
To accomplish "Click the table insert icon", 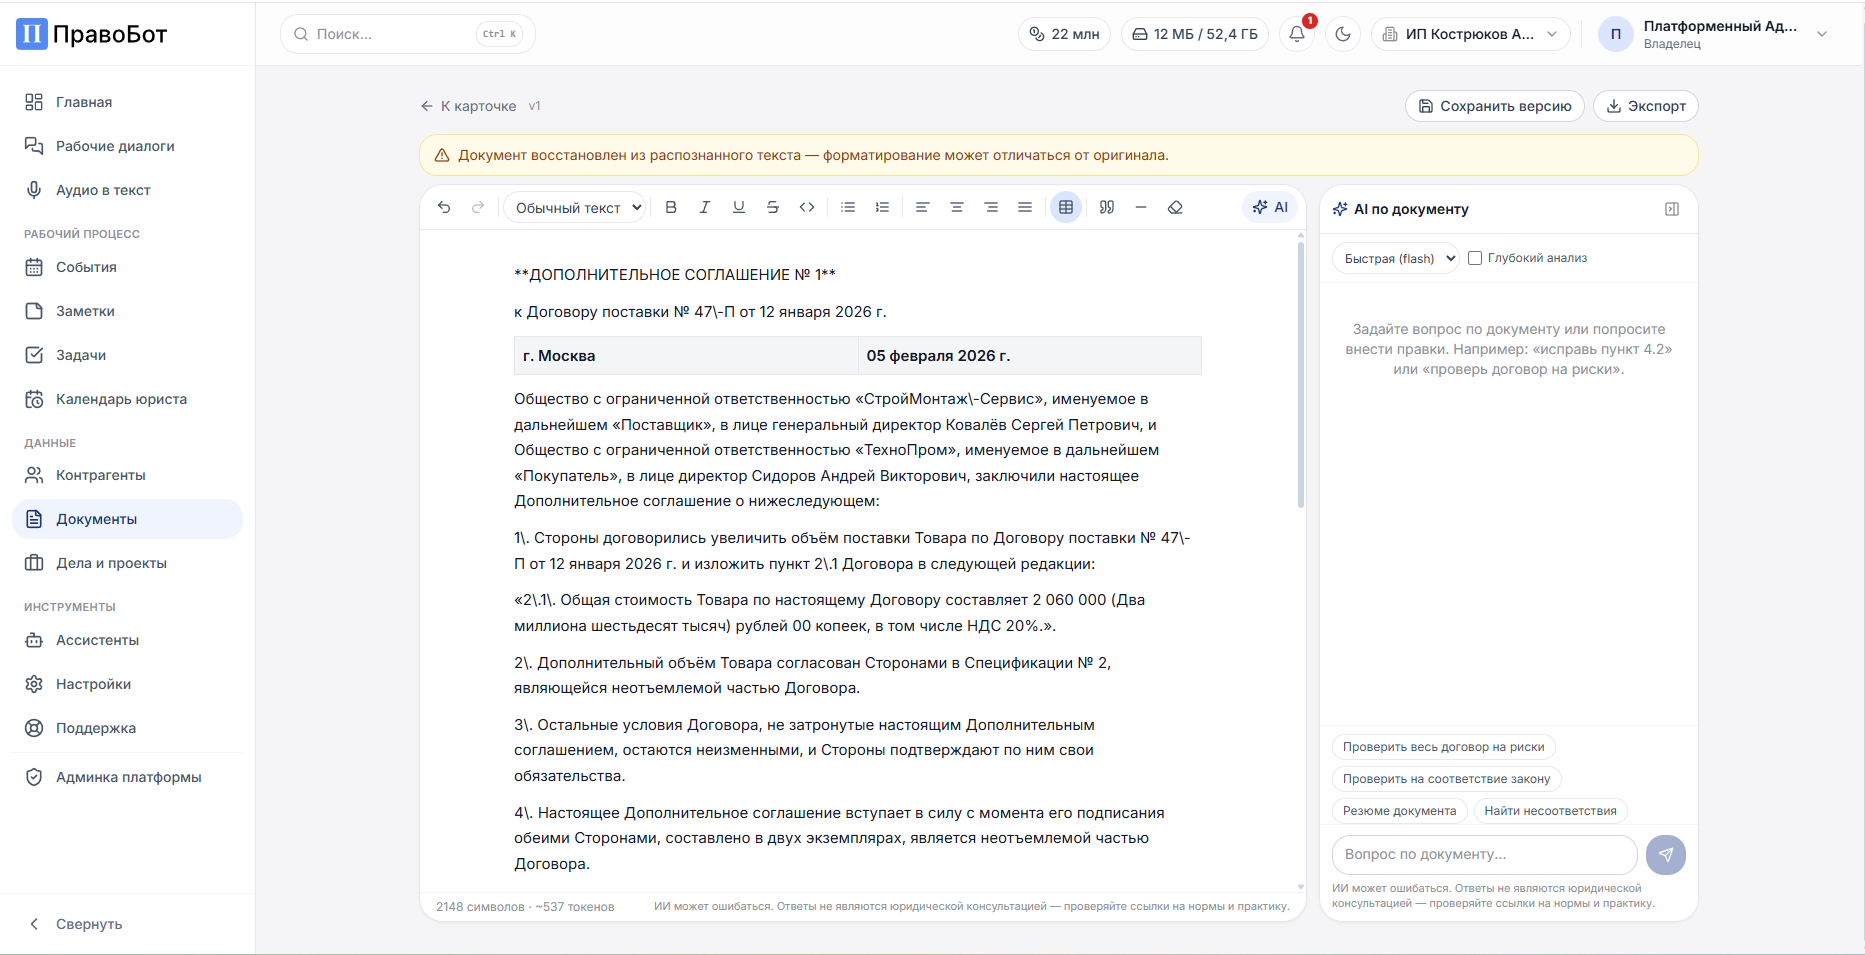I will pyautogui.click(x=1066, y=207).
